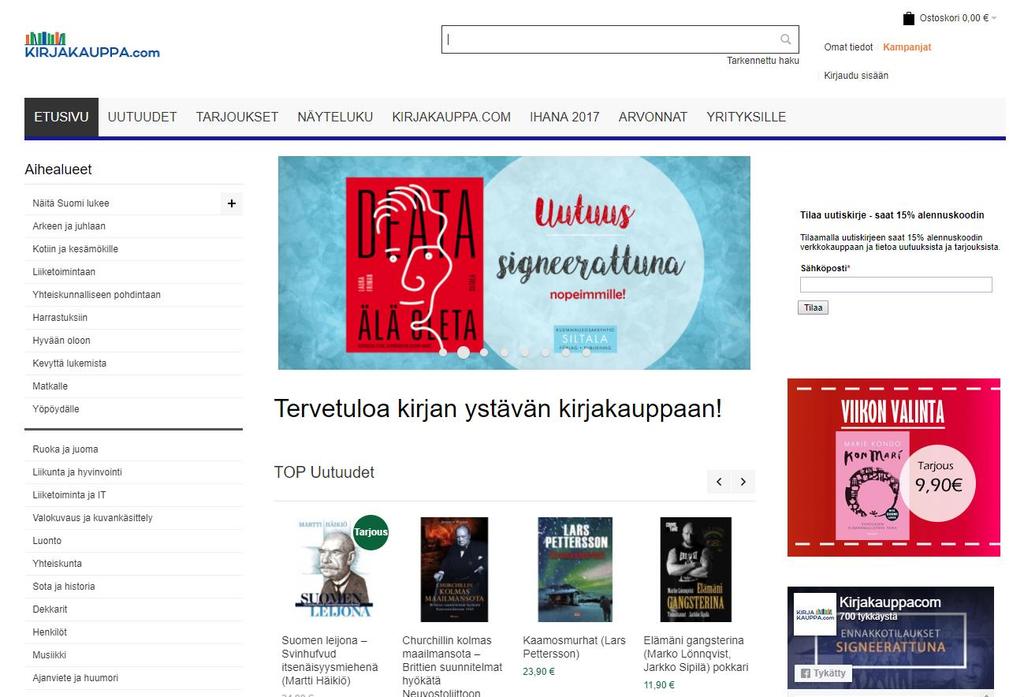Click the Facebook widget Kirjakauppa profile picture
This screenshot has width=1024, height=697.
(x=814, y=615)
